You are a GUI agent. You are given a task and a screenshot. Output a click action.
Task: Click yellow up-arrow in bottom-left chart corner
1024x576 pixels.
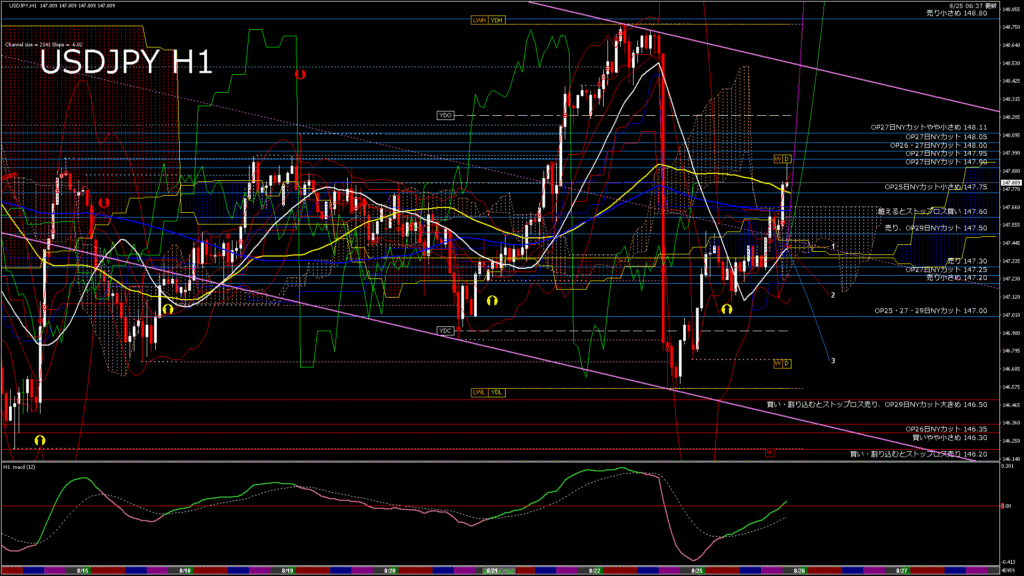[x=40, y=440]
